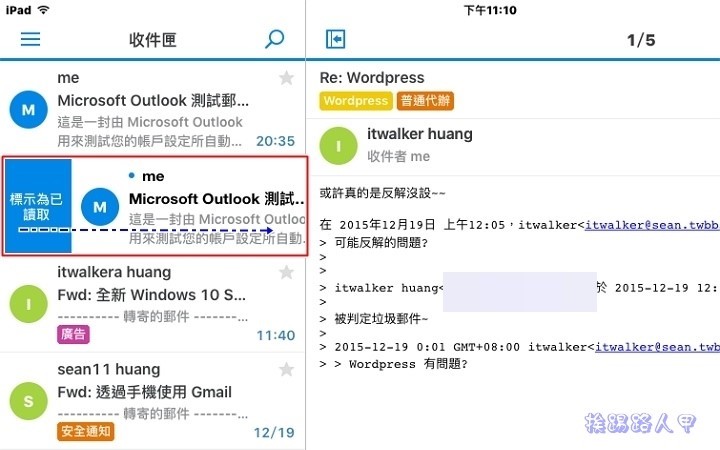Collapse the message list panel icon
The image size is (720, 450).
(x=336, y=39)
